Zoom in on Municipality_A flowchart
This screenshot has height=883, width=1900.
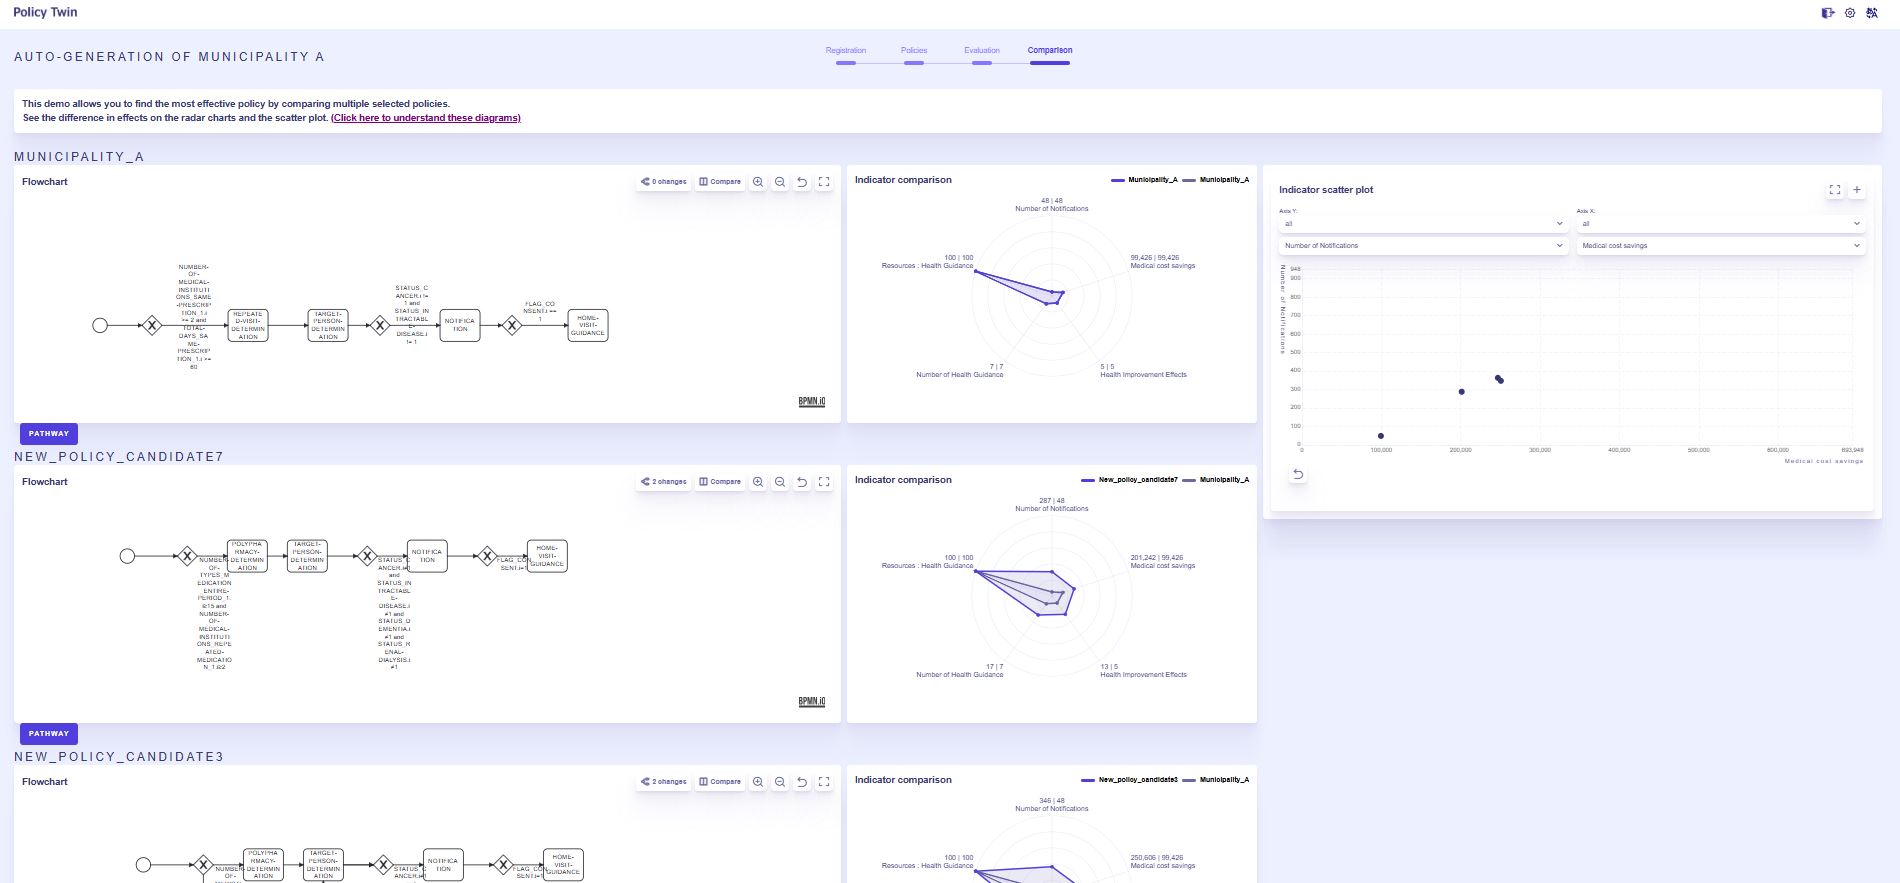[x=758, y=182]
